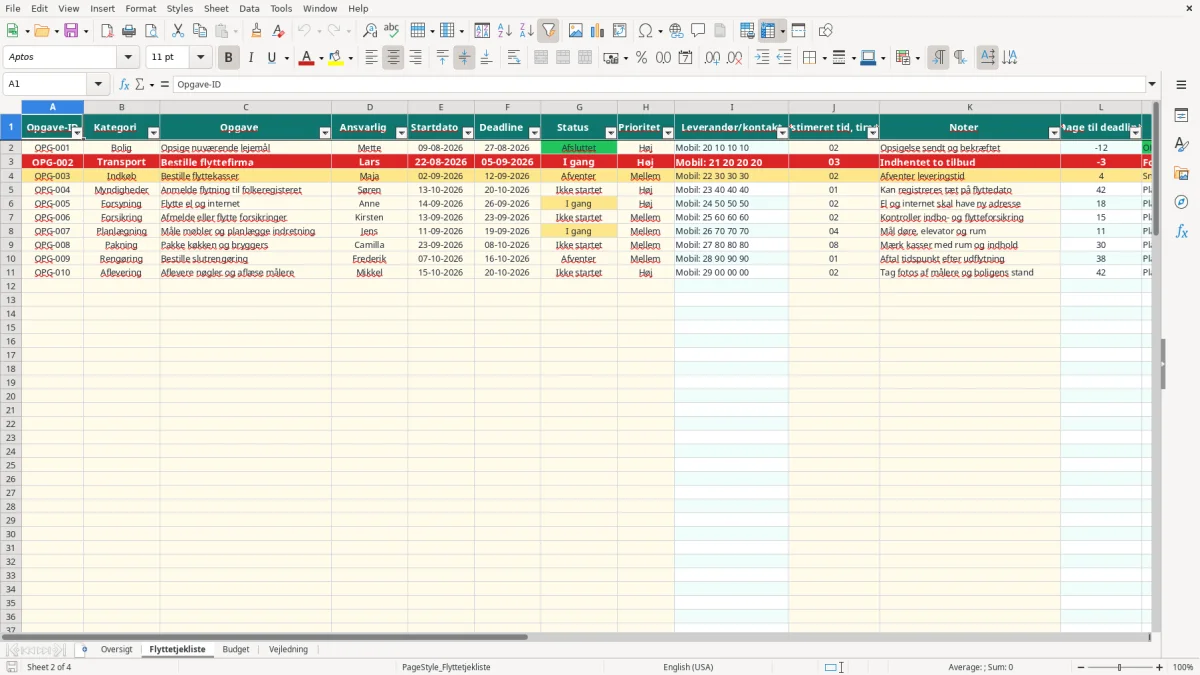Screen dimensions: 1200x675
Task: Click the Print icon
Action: (x=129, y=31)
